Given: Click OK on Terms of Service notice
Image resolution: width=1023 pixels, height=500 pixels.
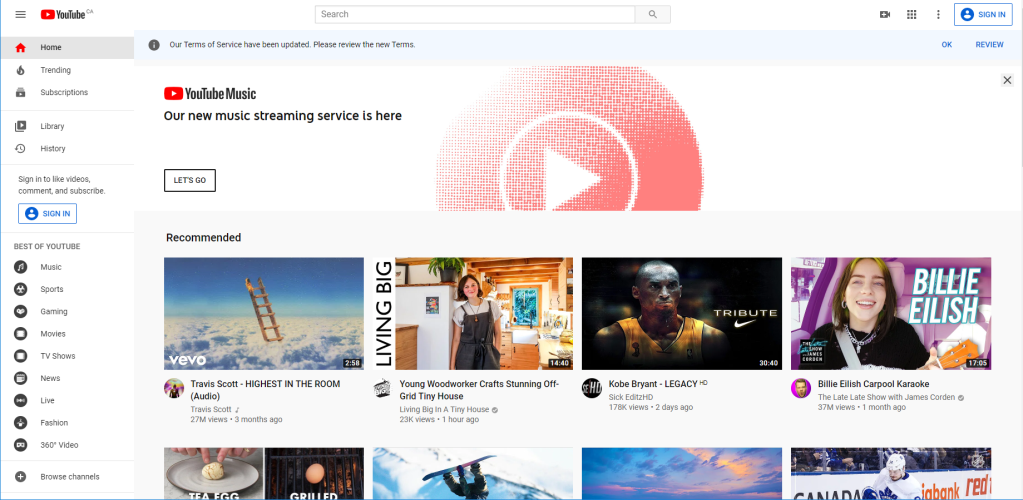Looking at the screenshot, I should tap(947, 45).
